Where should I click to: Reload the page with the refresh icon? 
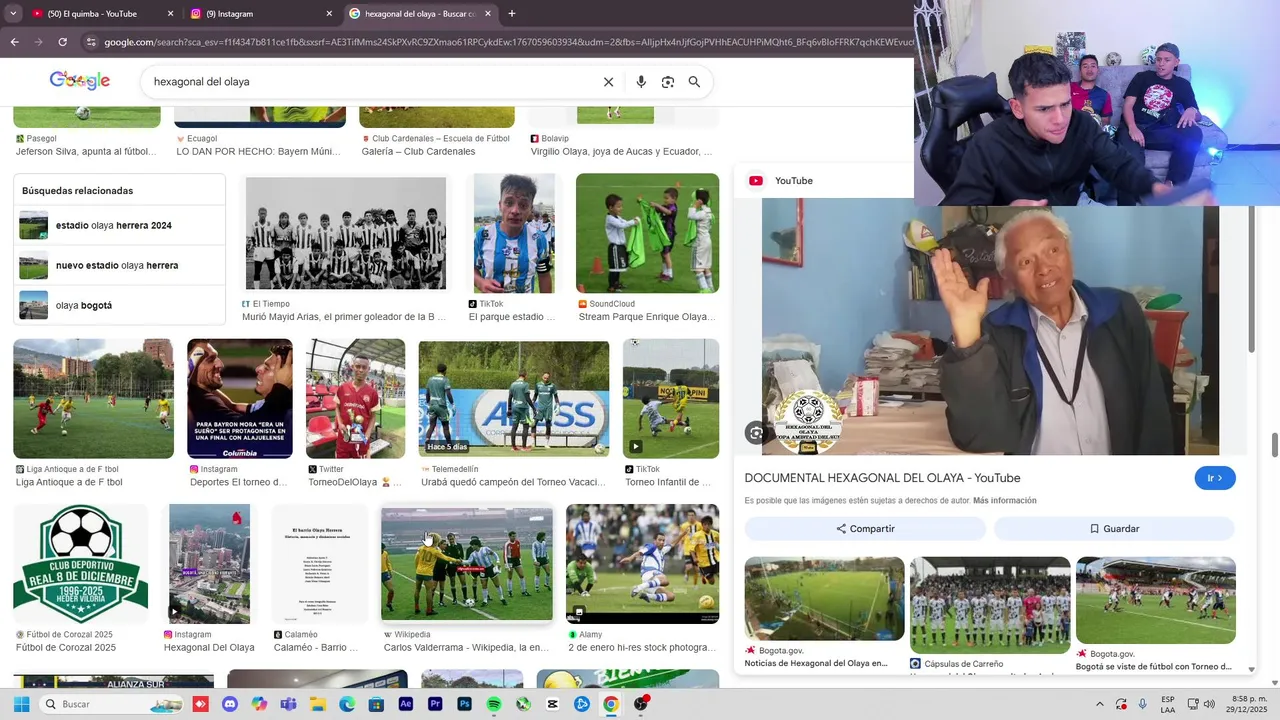pyautogui.click(x=62, y=42)
